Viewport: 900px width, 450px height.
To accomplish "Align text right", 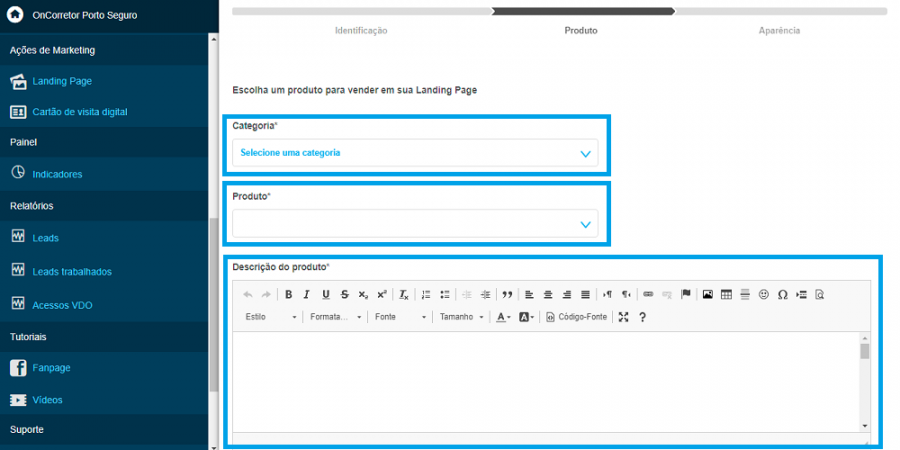I will click(567, 294).
